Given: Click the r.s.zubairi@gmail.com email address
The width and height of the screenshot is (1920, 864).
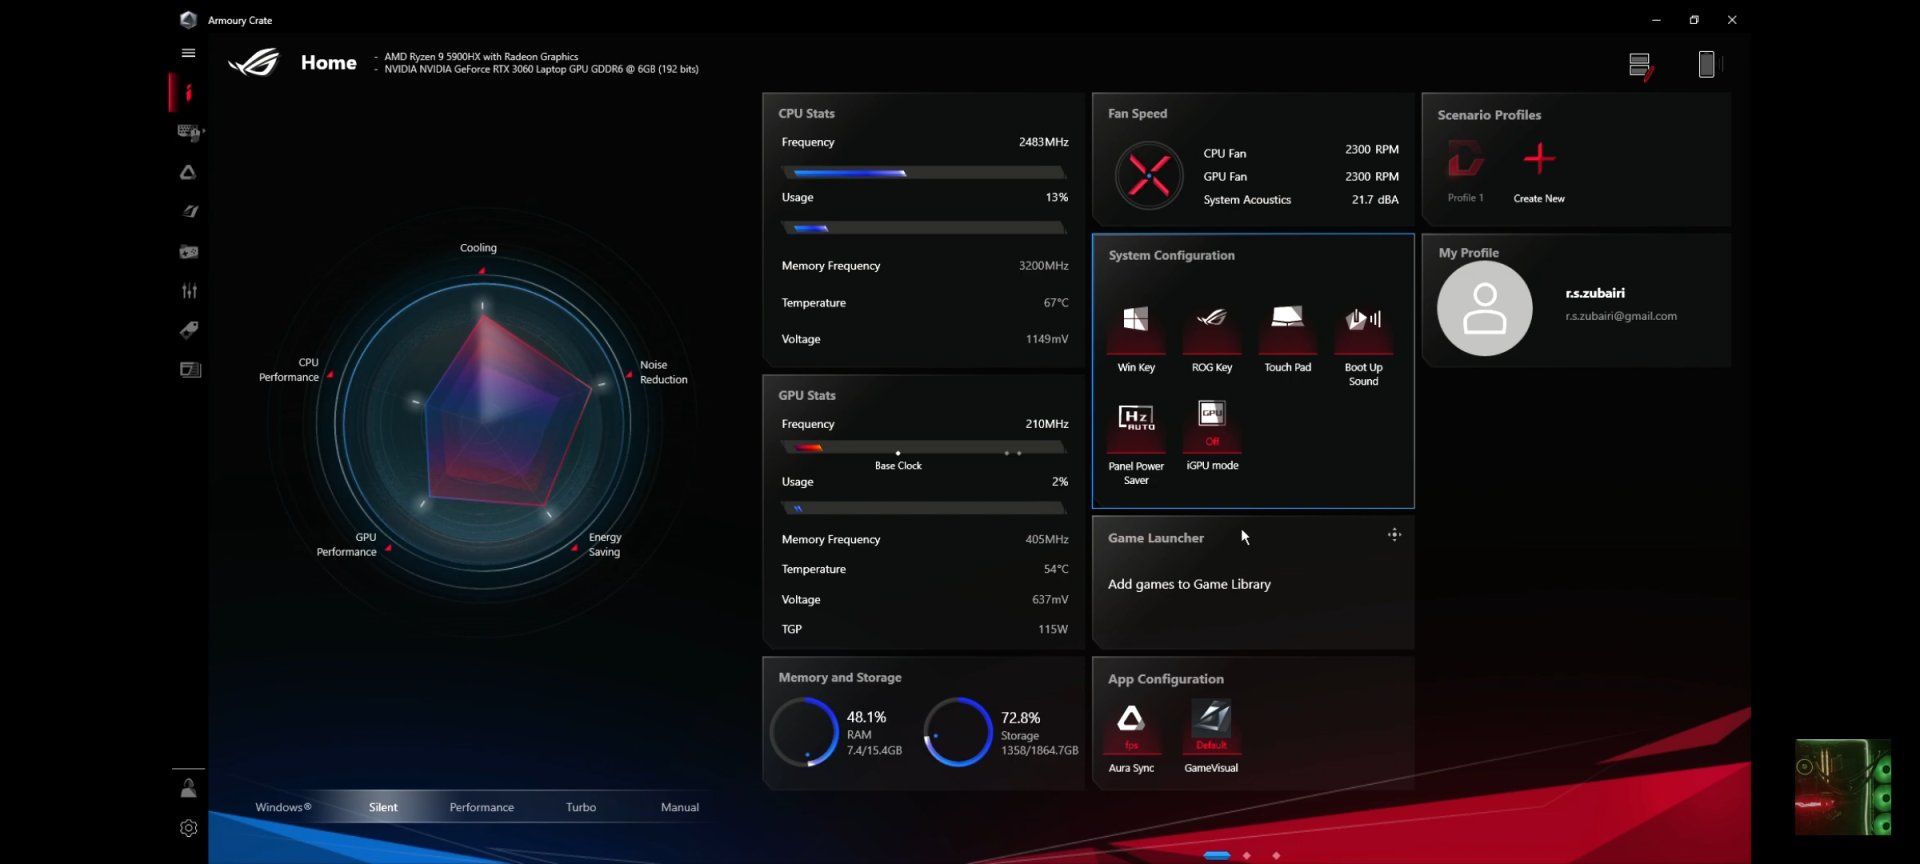Looking at the screenshot, I should [1621, 316].
